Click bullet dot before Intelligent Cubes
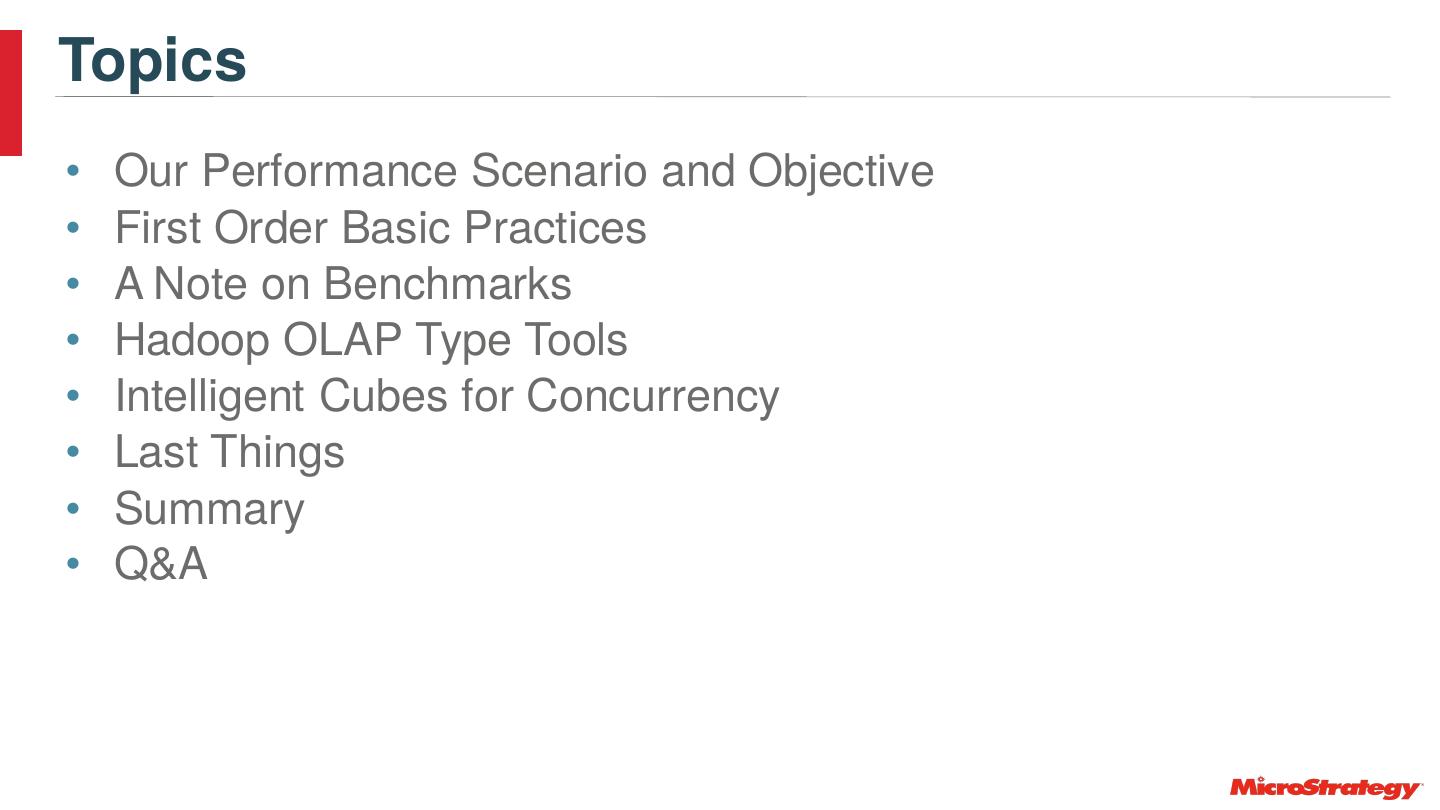This screenshot has height=810, width=1440. click(72, 396)
